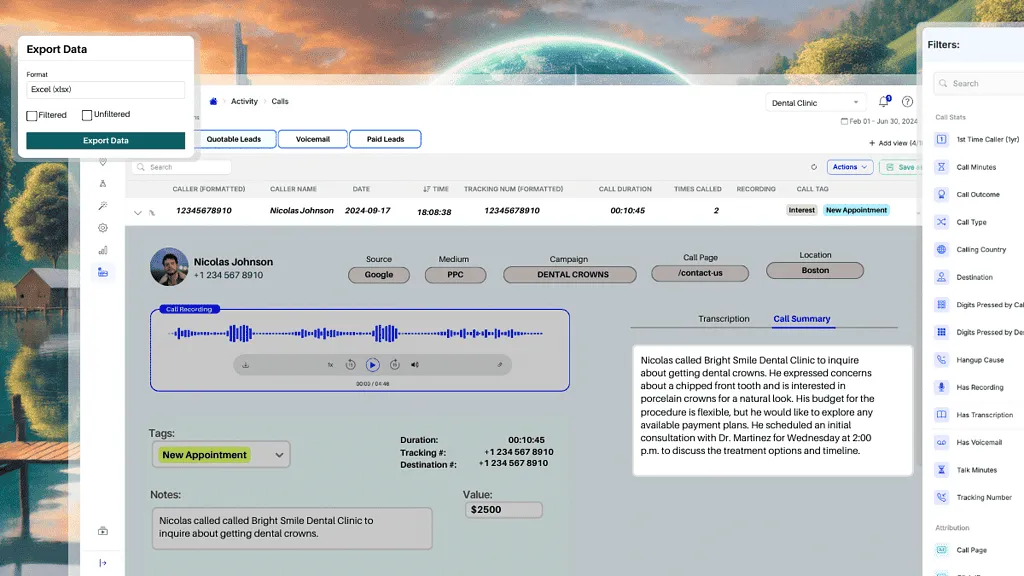
Task: Select Talk Minutes filter
Action: (x=976, y=470)
